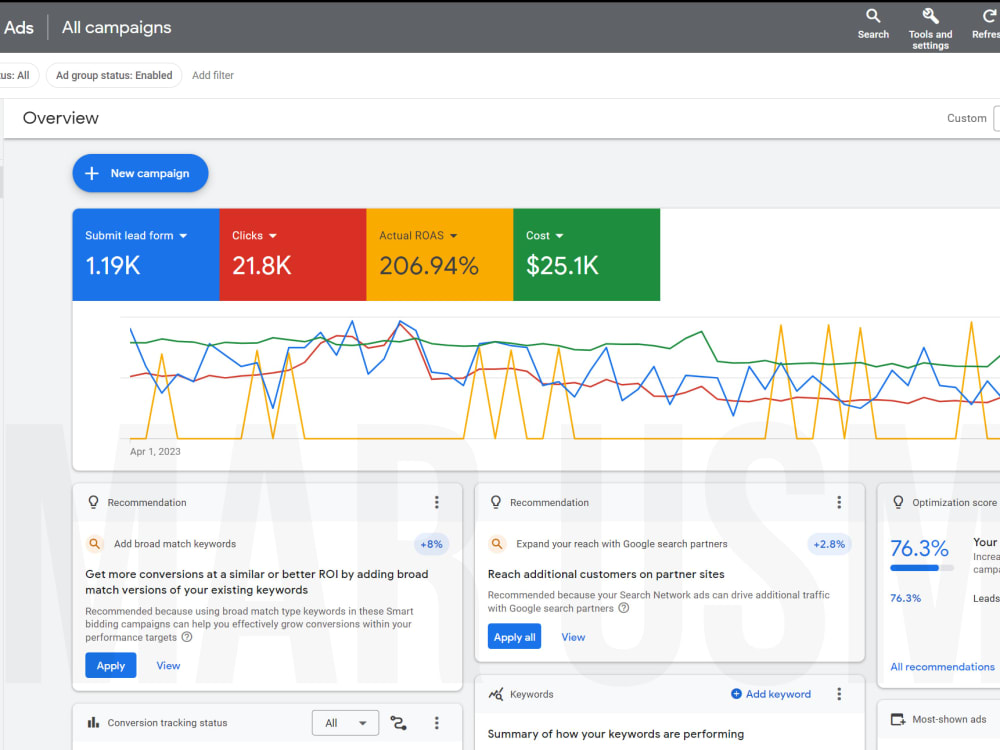Open three-dot menu on search partners recommendation
This screenshot has width=1000, height=750.
click(x=839, y=503)
